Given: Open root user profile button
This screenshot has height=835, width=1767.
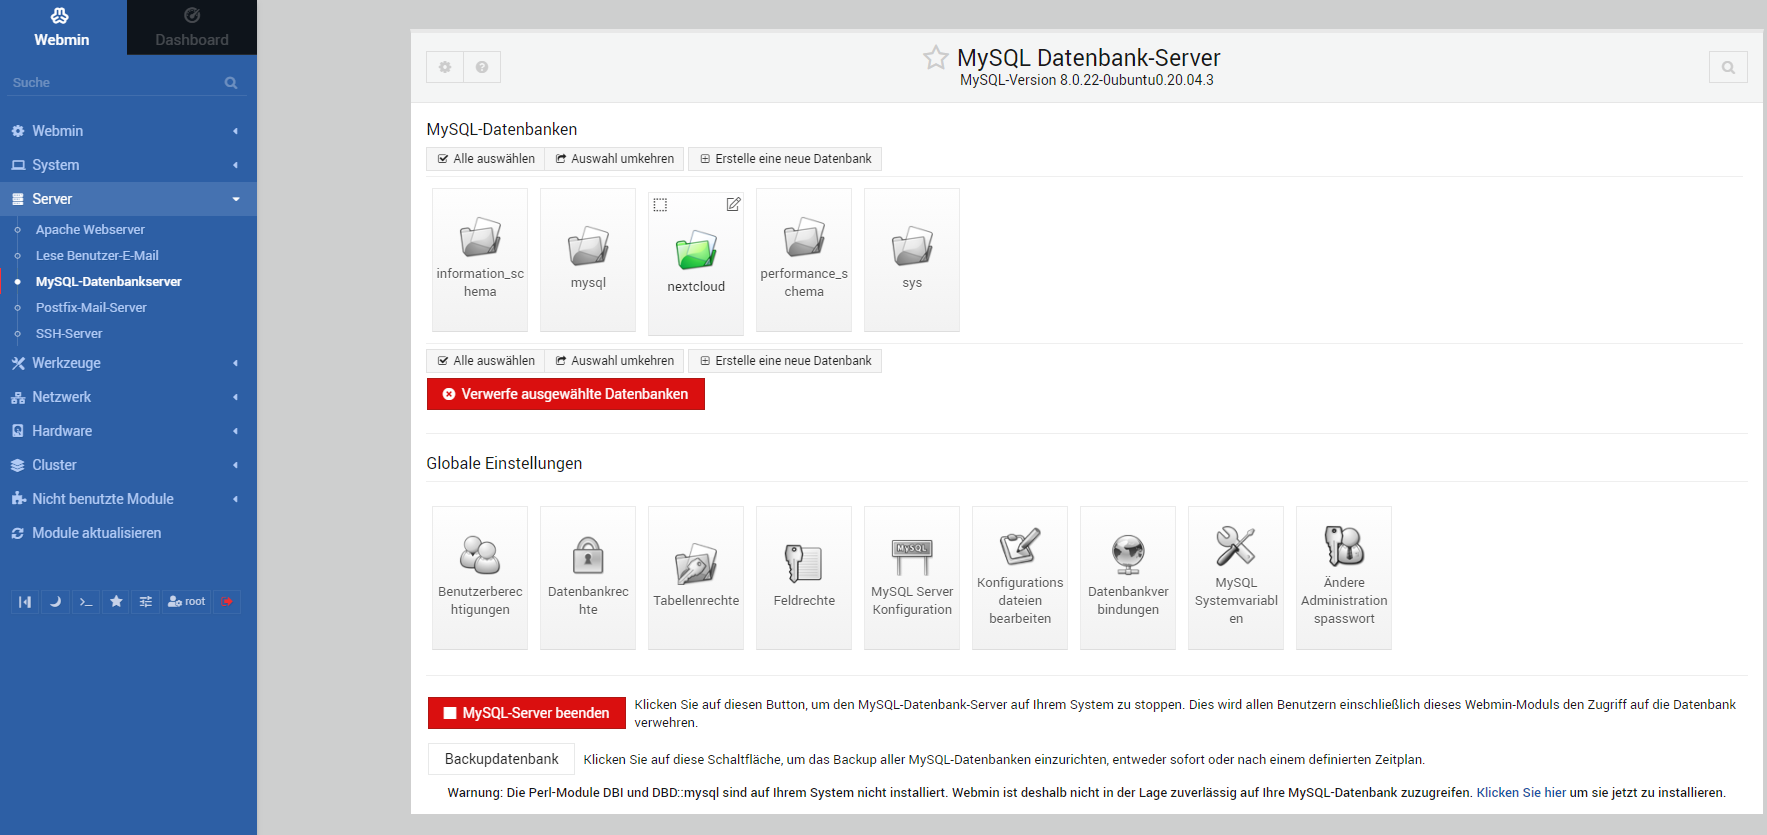Looking at the screenshot, I should coord(187,601).
